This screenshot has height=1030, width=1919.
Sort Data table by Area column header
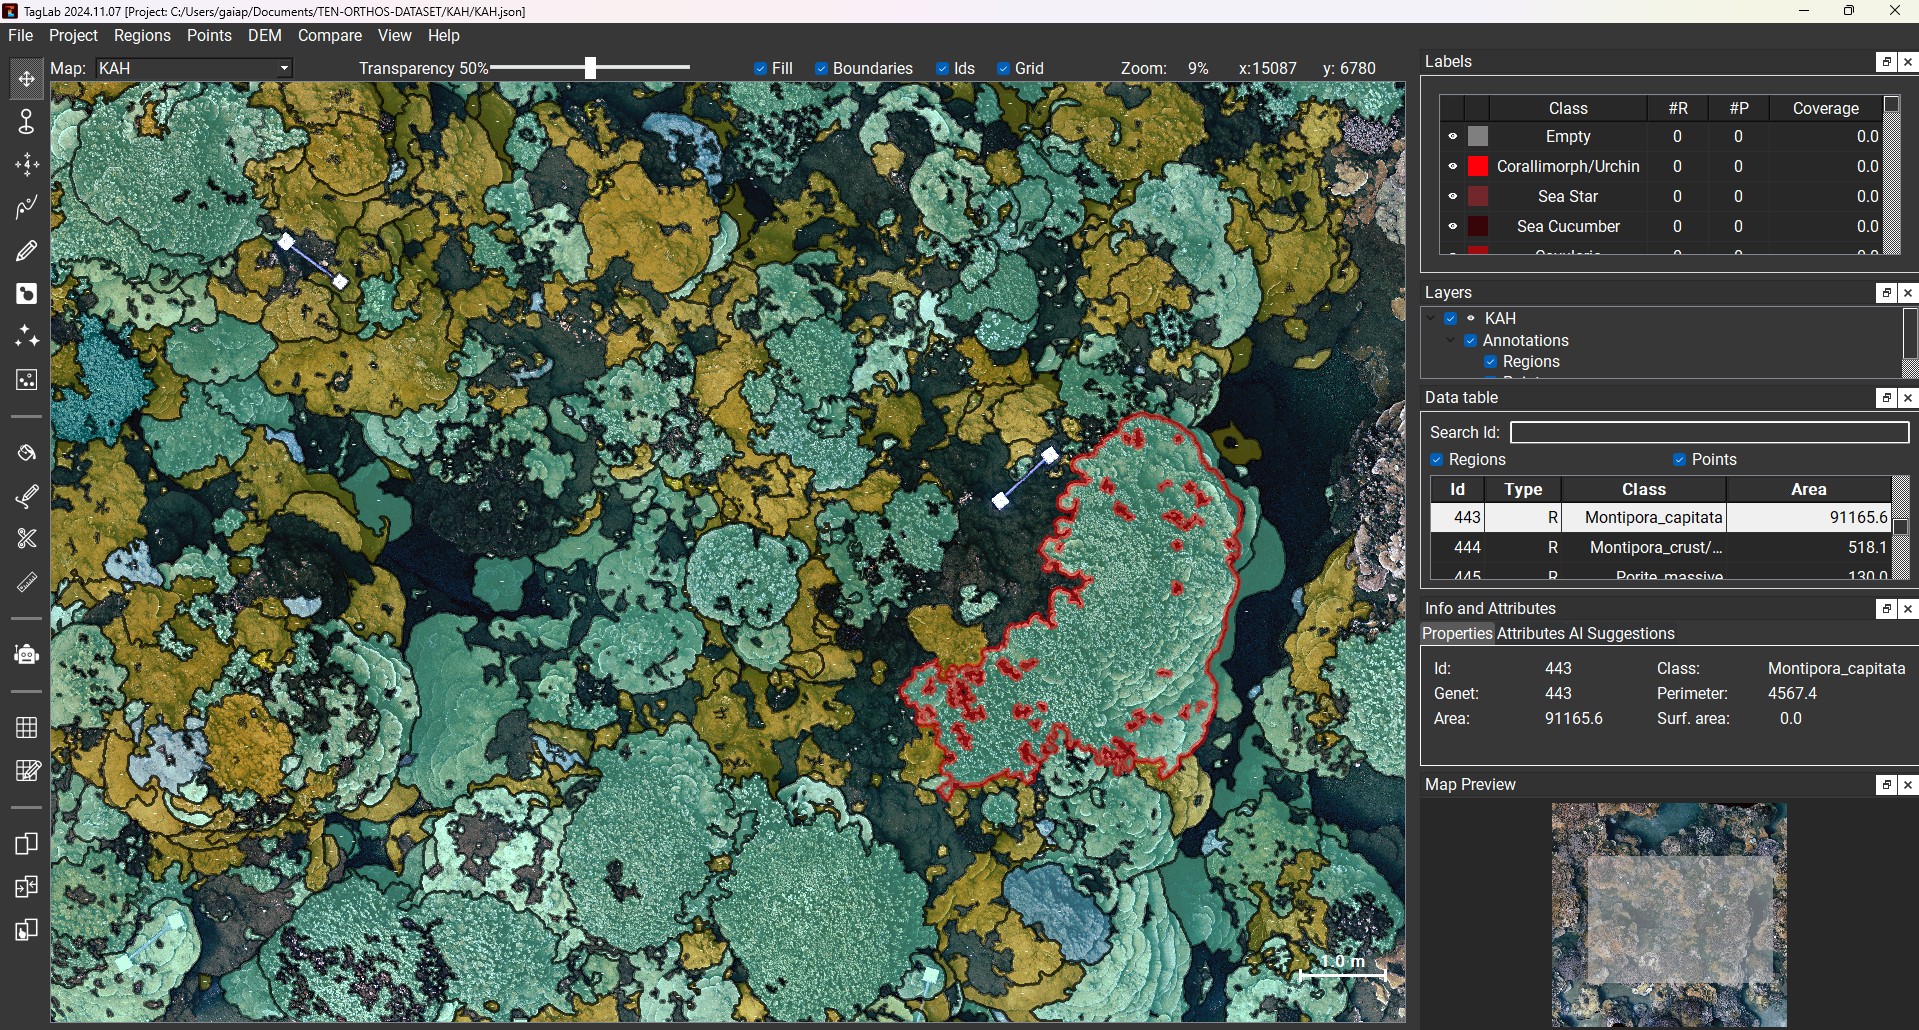(1808, 490)
